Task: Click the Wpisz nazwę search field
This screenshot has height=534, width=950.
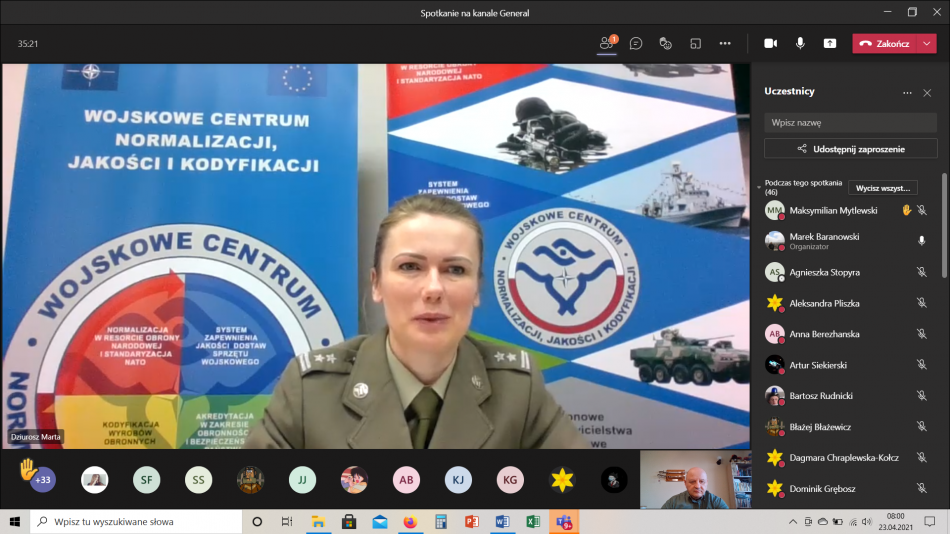Action: click(850, 122)
